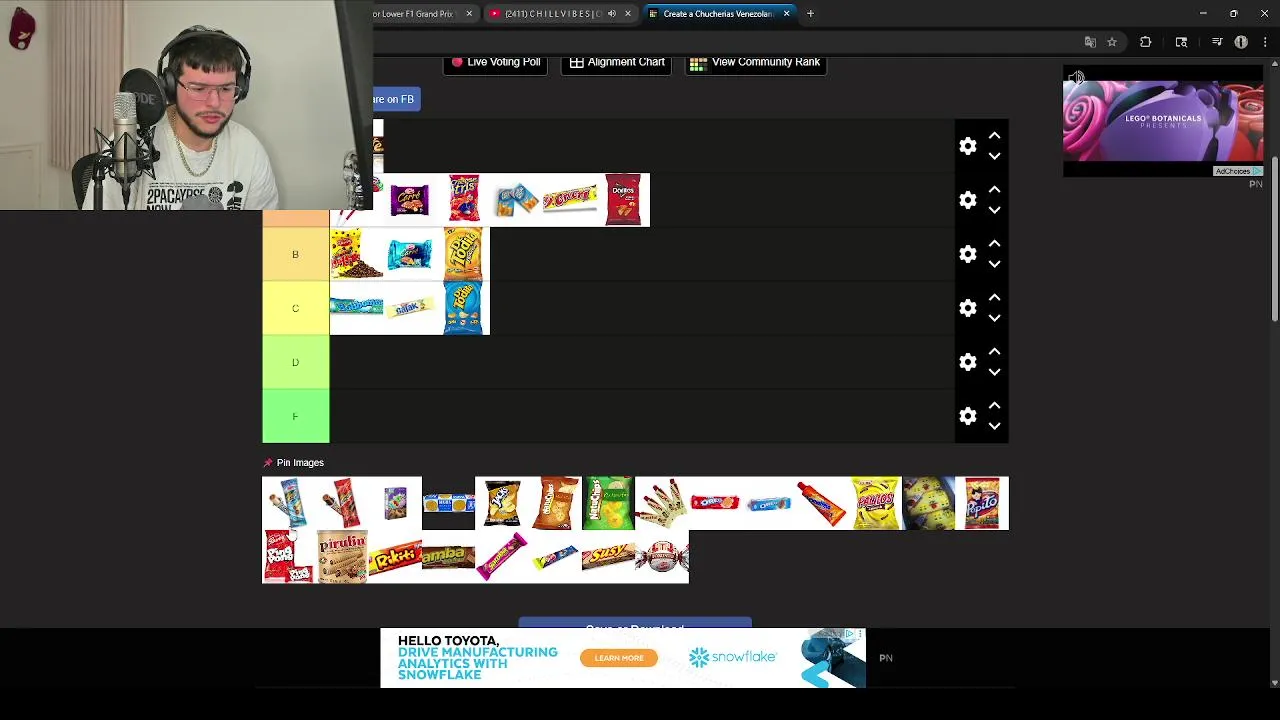Select the green D tier label
This screenshot has height=720, width=1280.
pyautogui.click(x=295, y=362)
